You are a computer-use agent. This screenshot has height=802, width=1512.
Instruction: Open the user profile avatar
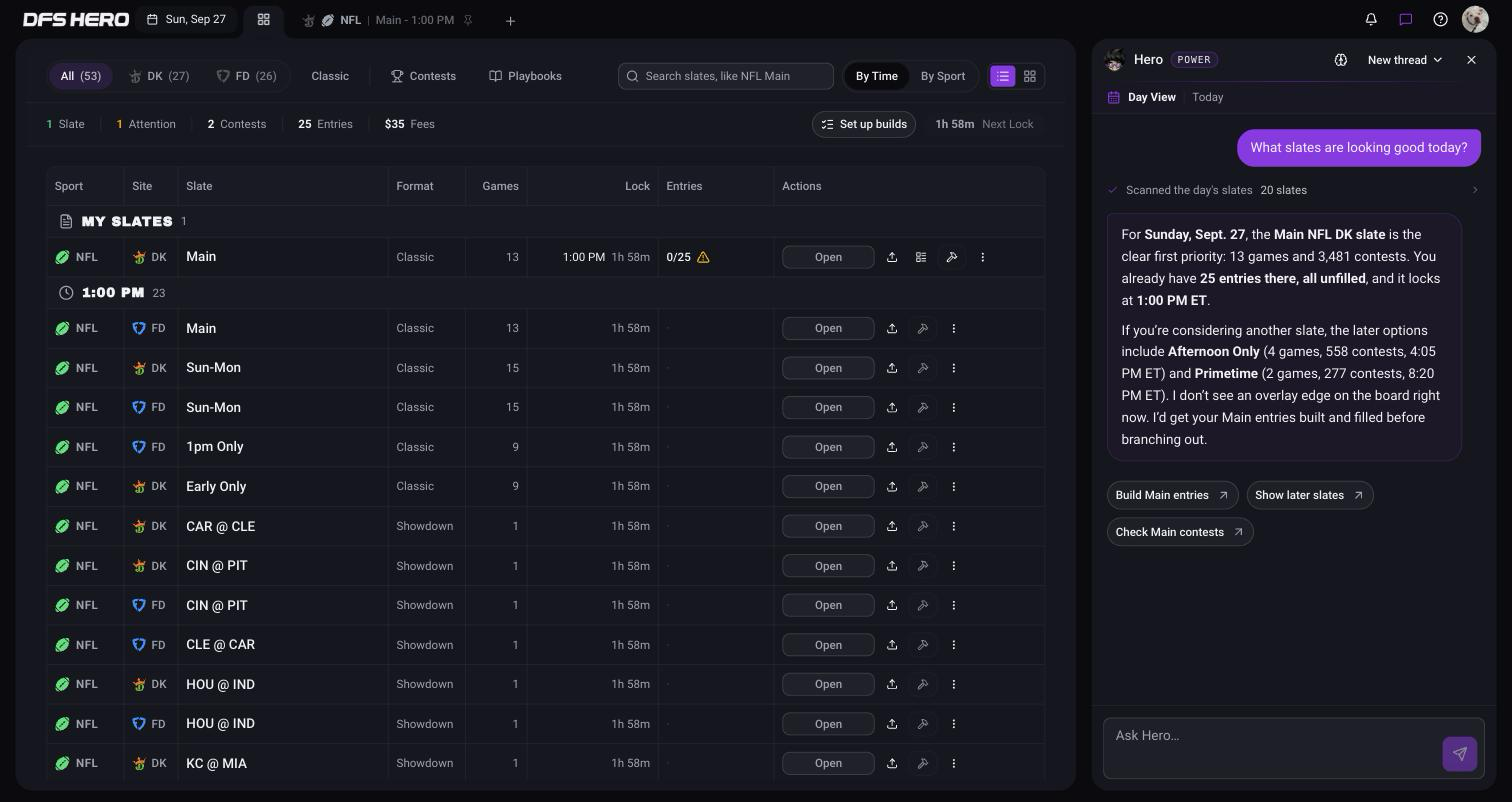pos(1475,19)
